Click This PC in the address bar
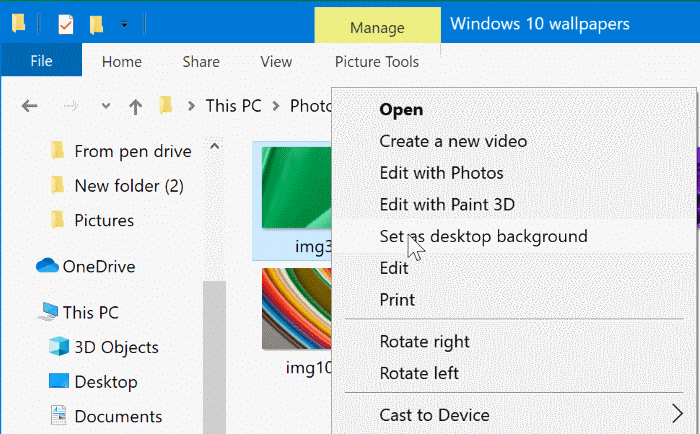The height and width of the screenshot is (434, 700). 233,106
